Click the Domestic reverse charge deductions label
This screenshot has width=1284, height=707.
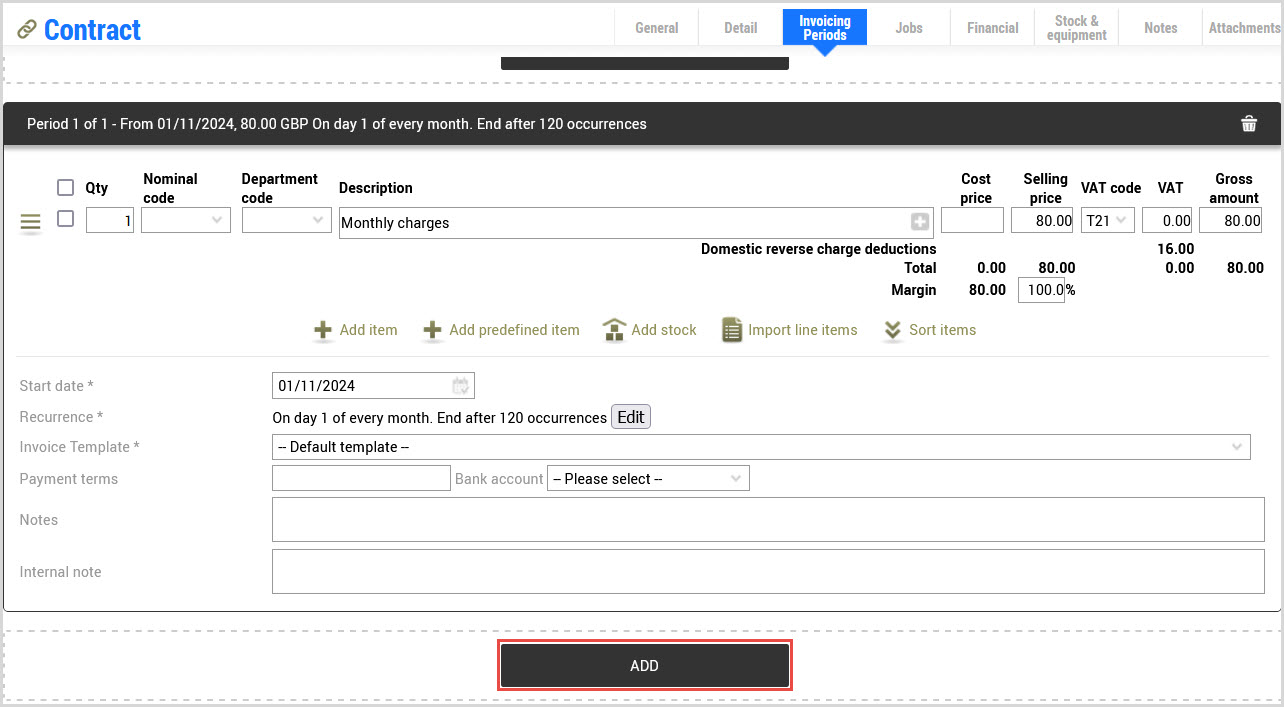[819, 249]
